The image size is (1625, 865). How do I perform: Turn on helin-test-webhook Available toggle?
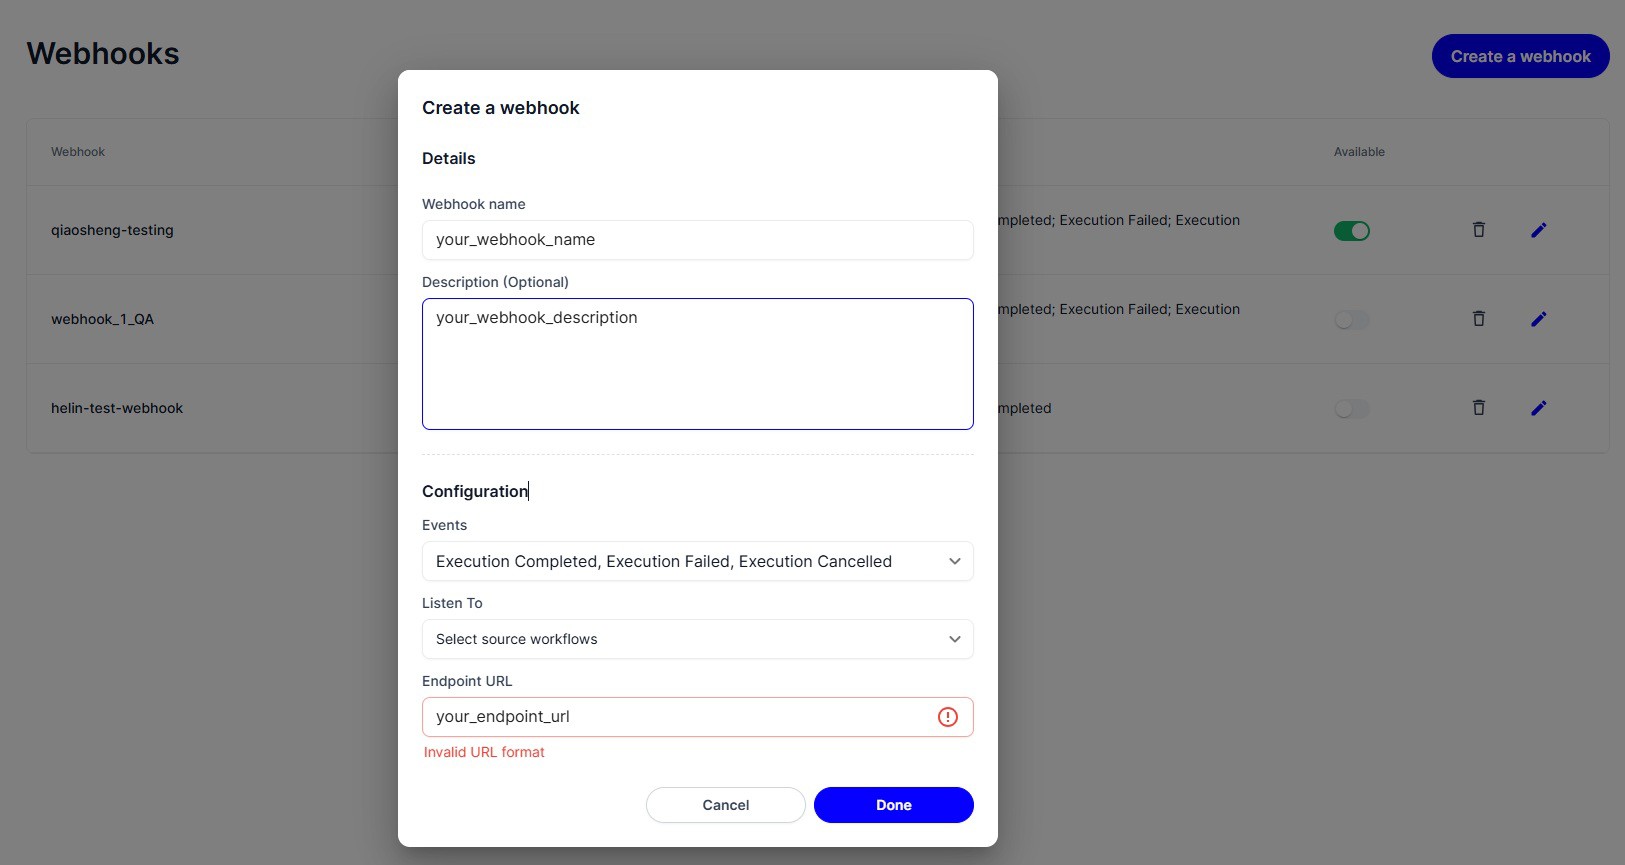(1352, 409)
